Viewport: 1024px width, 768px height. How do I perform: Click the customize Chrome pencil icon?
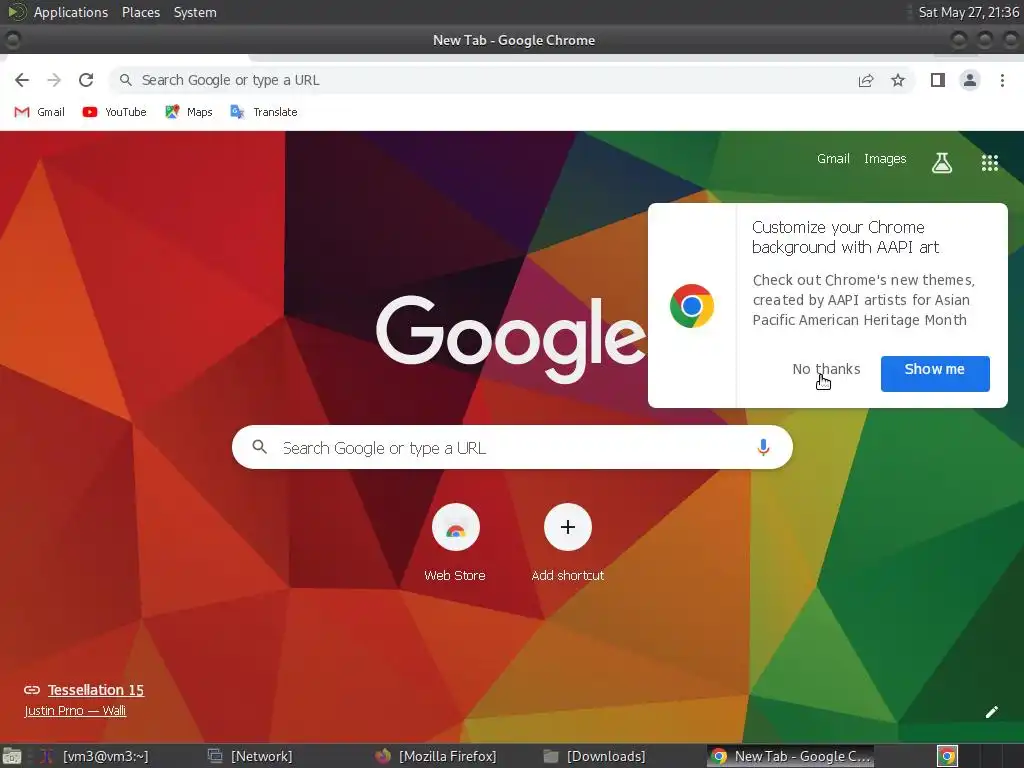(991, 712)
